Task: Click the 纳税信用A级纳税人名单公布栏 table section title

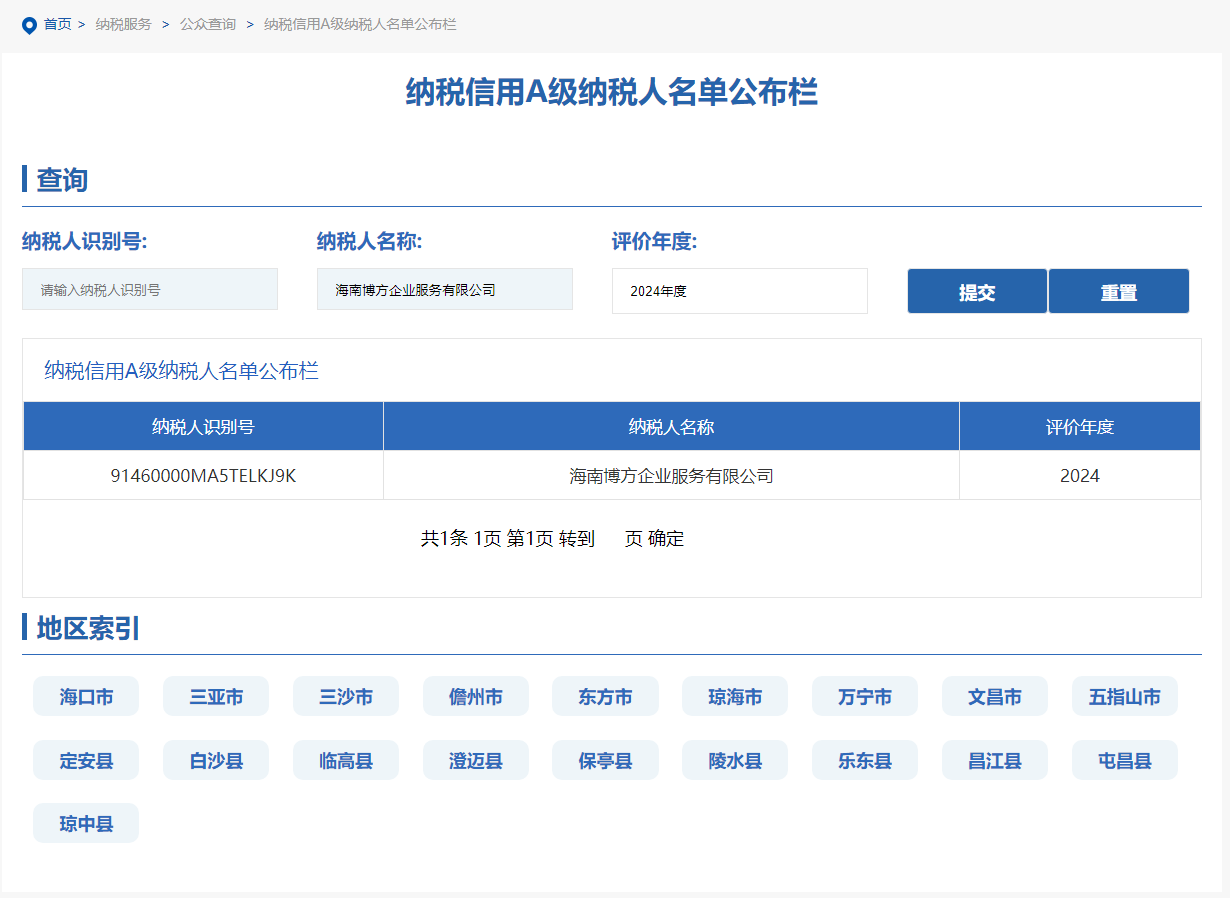Action: [x=181, y=371]
